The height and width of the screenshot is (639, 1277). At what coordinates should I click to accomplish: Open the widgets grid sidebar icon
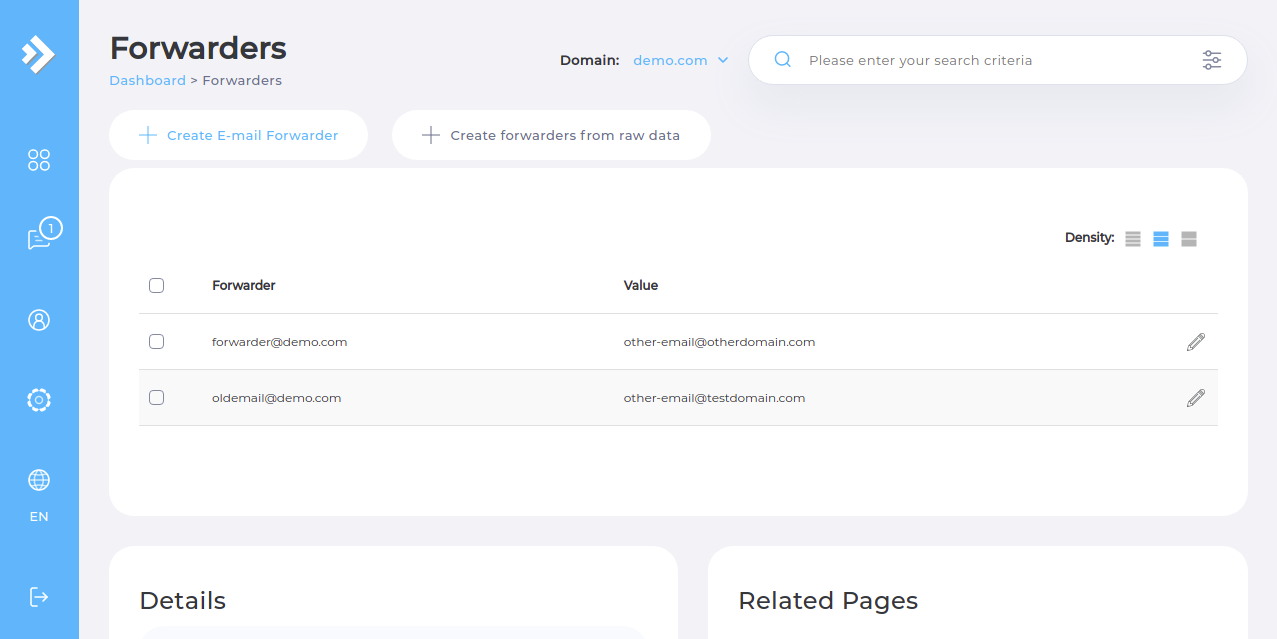tap(39, 160)
